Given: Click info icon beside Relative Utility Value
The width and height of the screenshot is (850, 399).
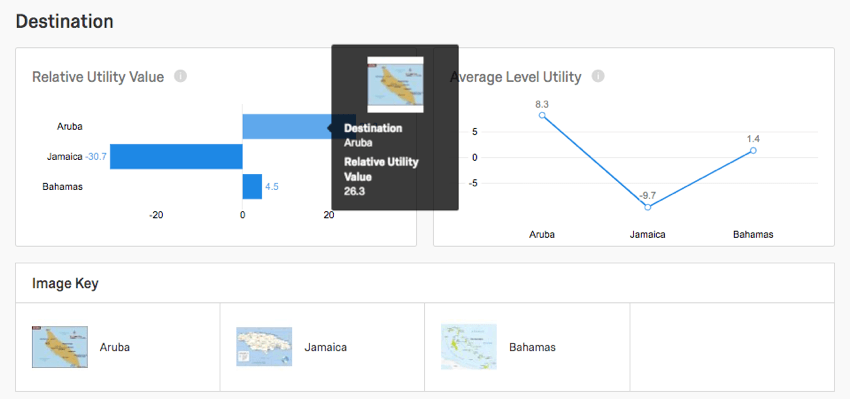Looking at the screenshot, I should pos(181,76).
